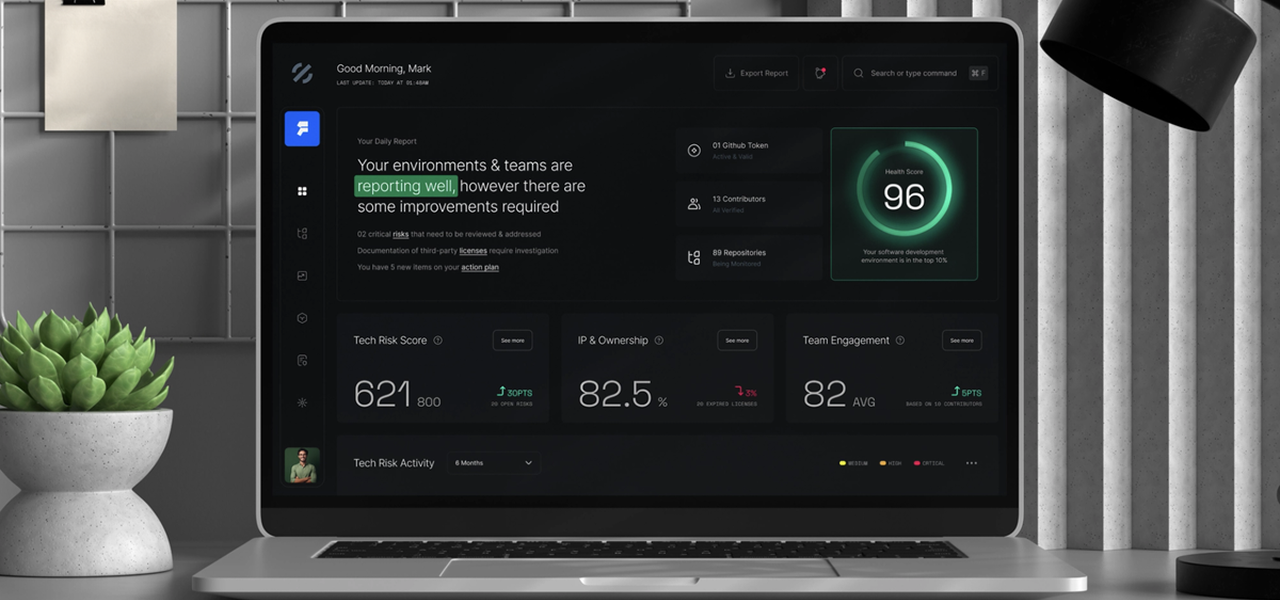1280x600 pixels.
Task: Click the striped app logo beside the greeting
Action: [301, 73]
